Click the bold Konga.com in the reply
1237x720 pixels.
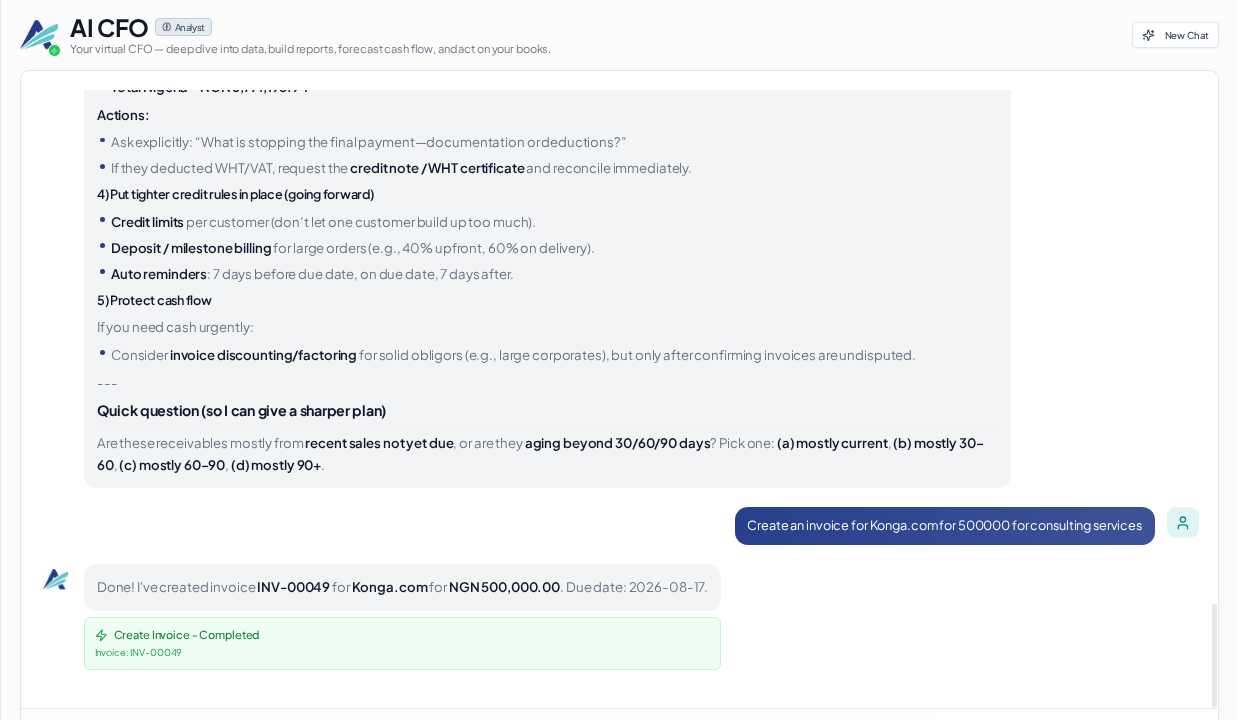click(x=390, y=587)
